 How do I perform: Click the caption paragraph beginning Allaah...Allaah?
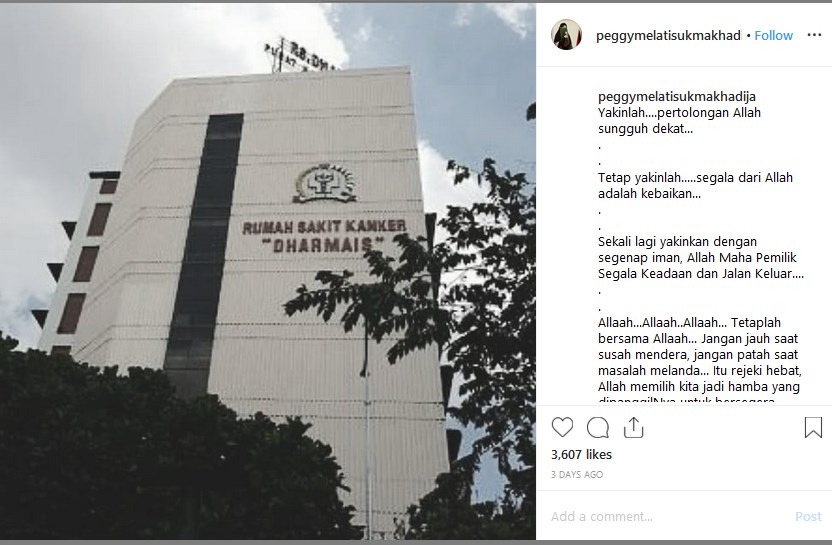tap(699, 358)
